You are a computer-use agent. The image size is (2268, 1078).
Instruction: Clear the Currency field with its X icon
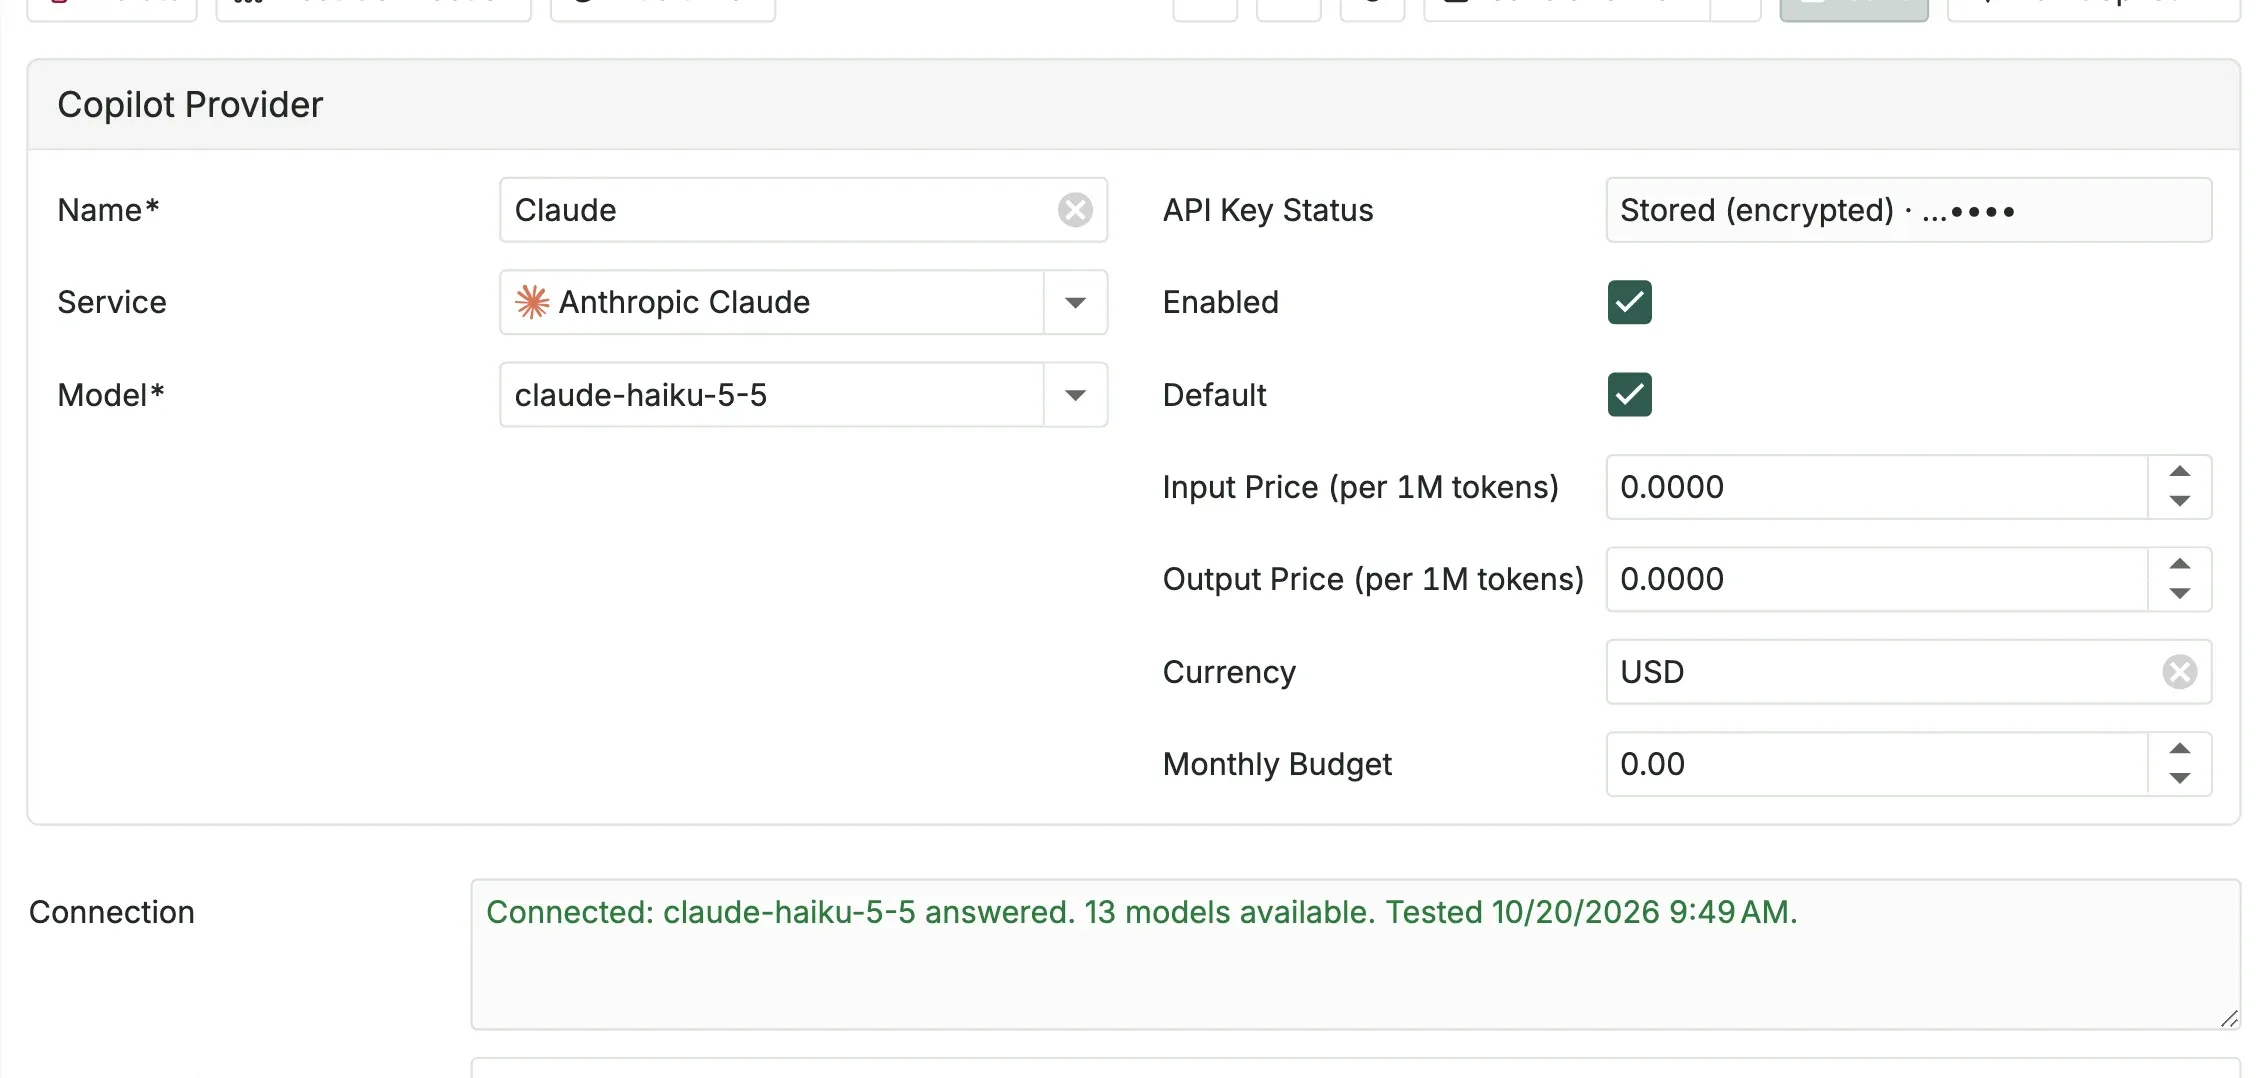click(x=2179, y=672)
